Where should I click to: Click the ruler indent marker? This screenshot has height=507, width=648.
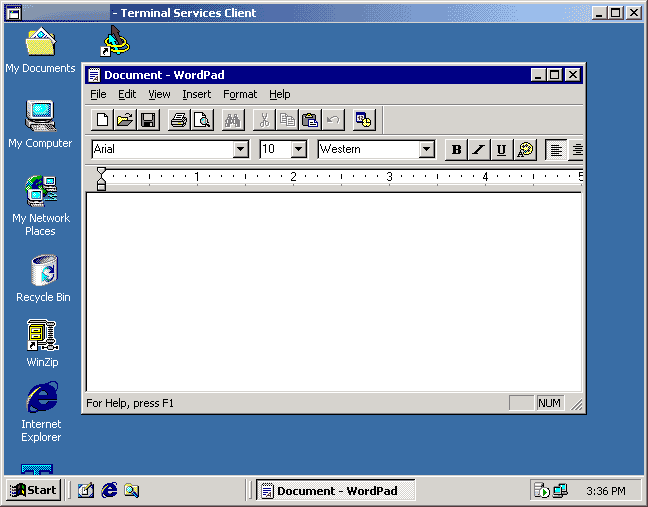point(101,179)
